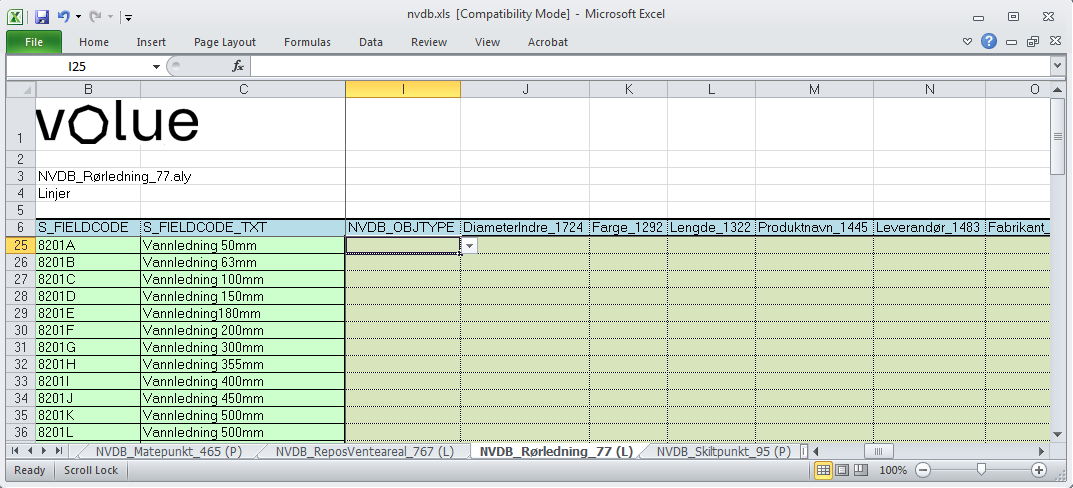Viewport: 1073px width, 488px height.
Task: Click the zoom slider handle
Action: click(982, 470)
